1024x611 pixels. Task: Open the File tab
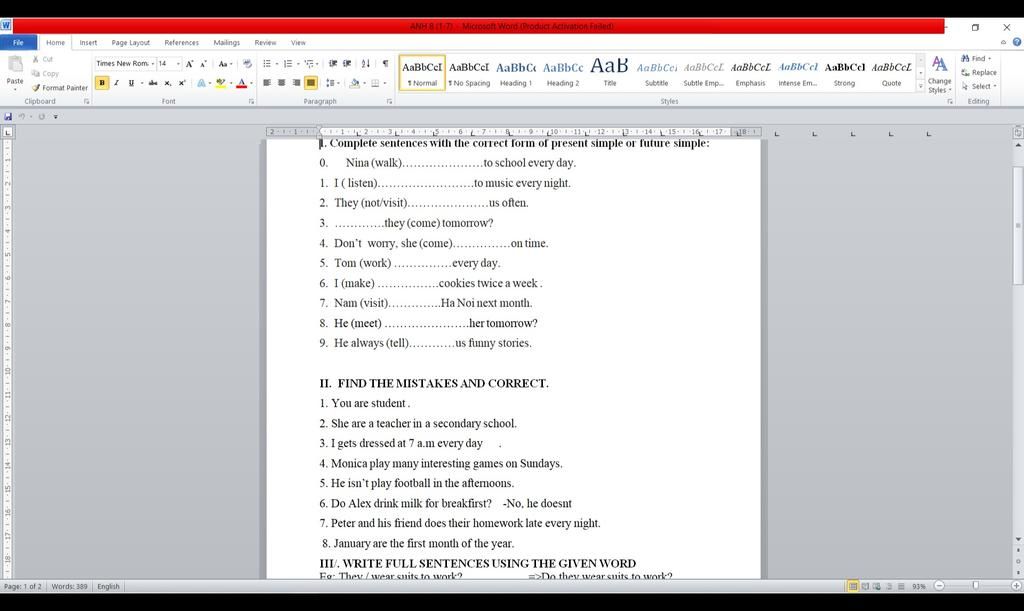[18, 42]
